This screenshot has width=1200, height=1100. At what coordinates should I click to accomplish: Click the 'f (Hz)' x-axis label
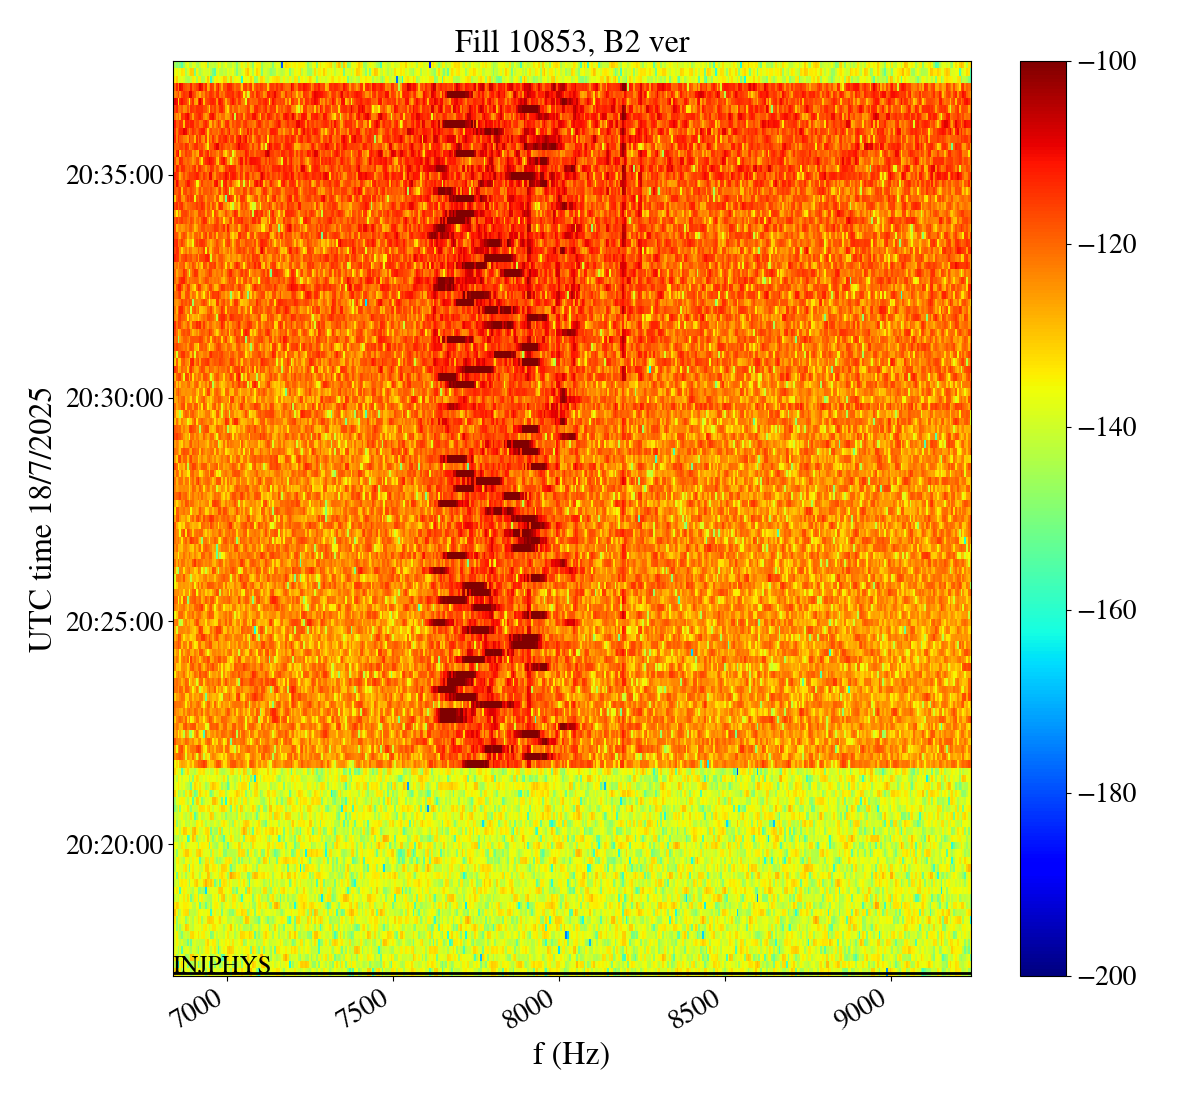(x=571, y=1053)
